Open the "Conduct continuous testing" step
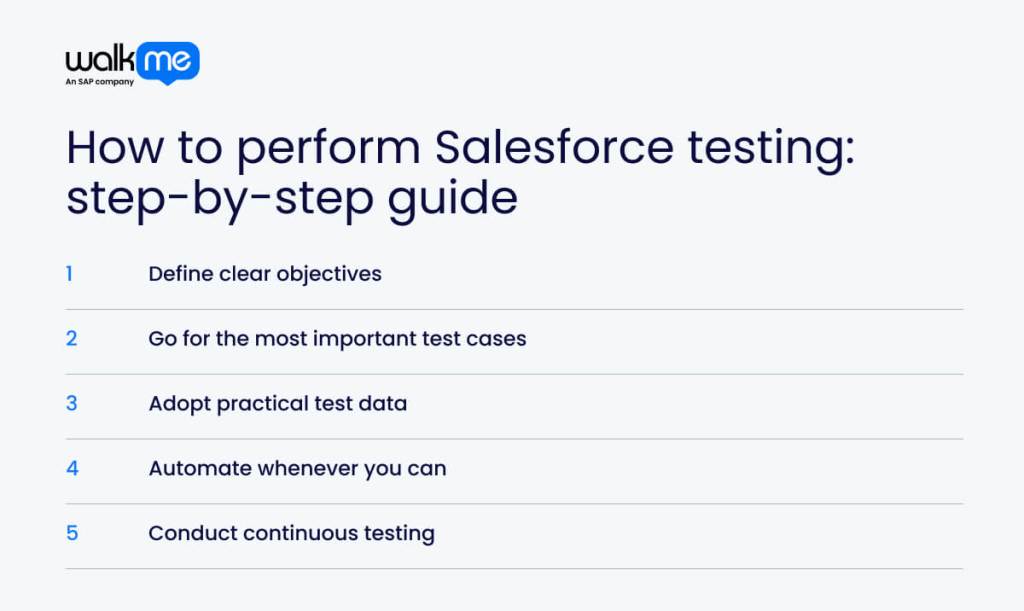The height and width of the screenshot is (611, 1024). click(291, 533)
